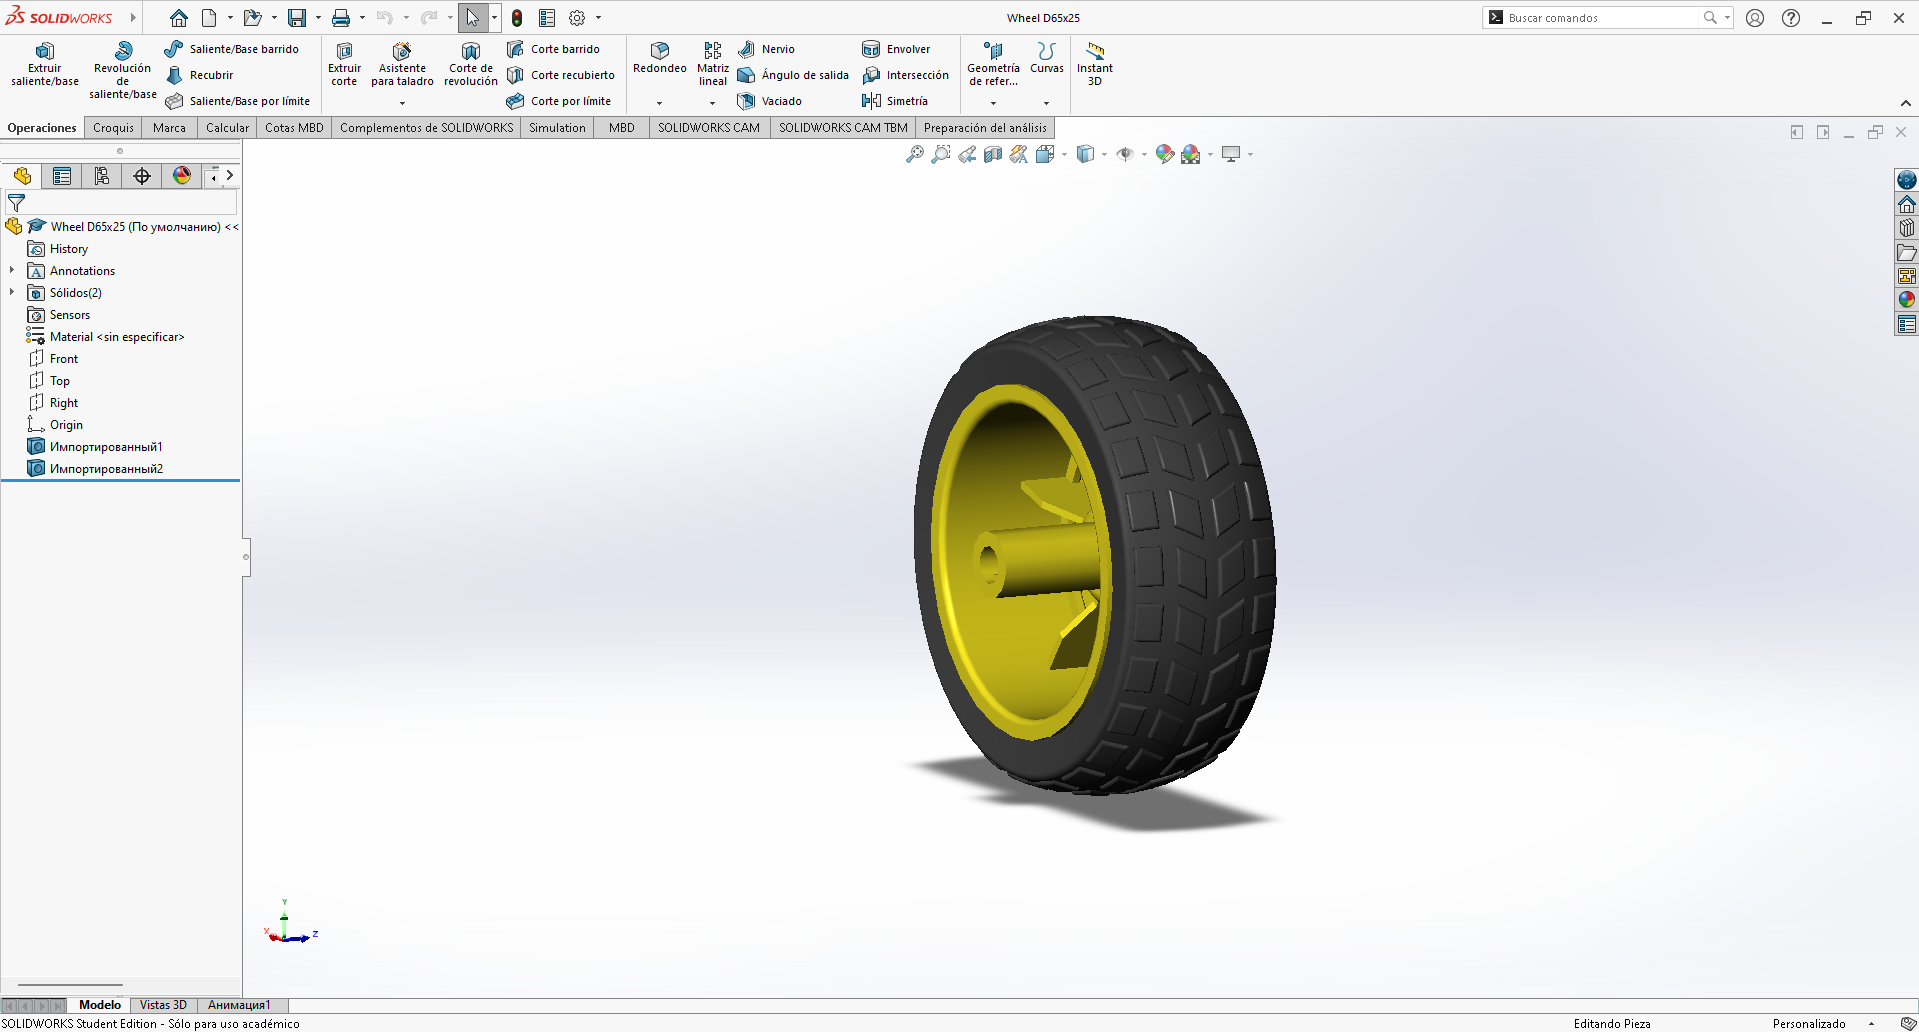Expand the SOLIDWORKS logo menu arrow
Image resolution: width=1919 pixels, height=1032 pixels.
[132, 18]
